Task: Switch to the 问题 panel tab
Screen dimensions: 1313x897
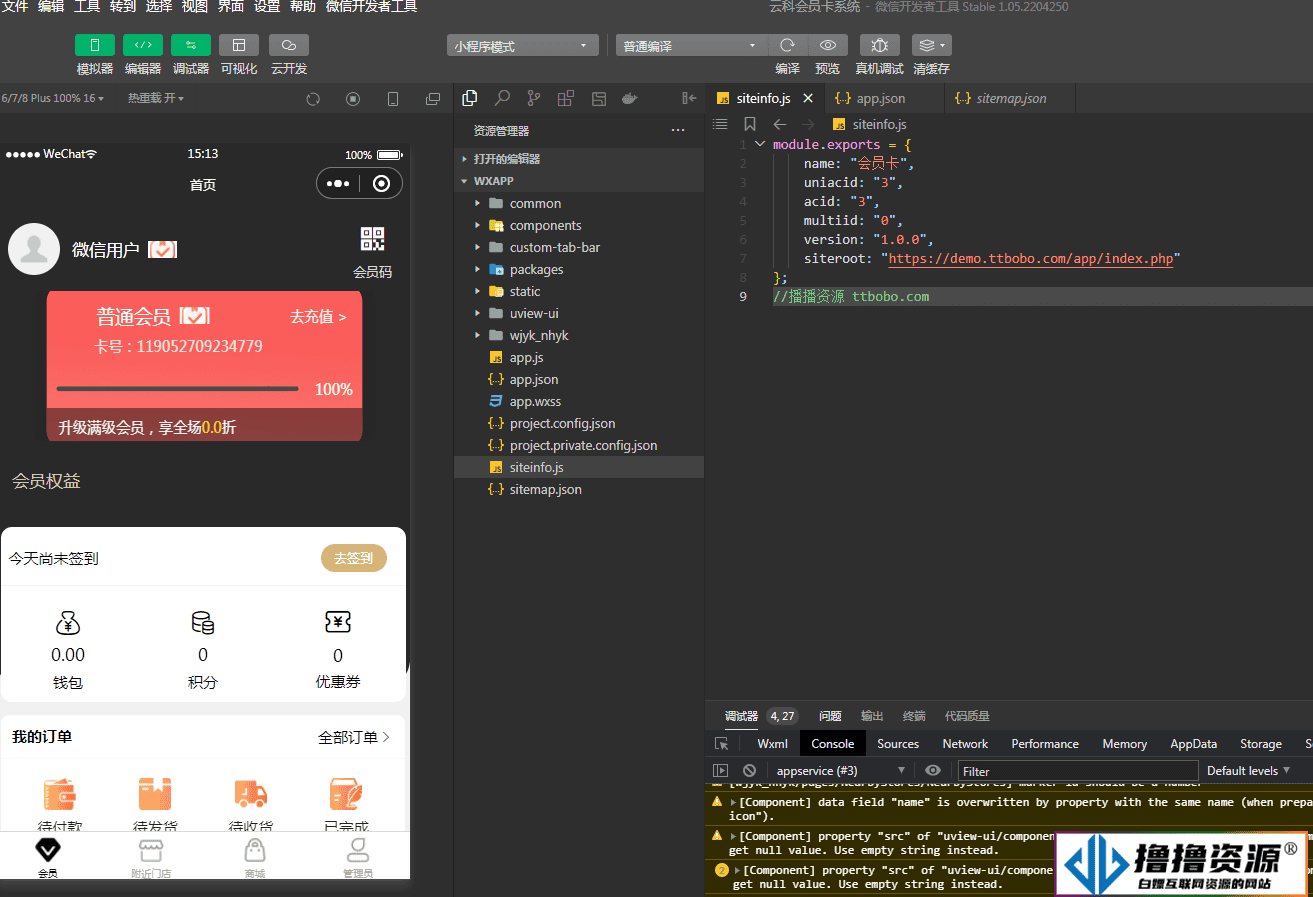Action: coord(830,716)
